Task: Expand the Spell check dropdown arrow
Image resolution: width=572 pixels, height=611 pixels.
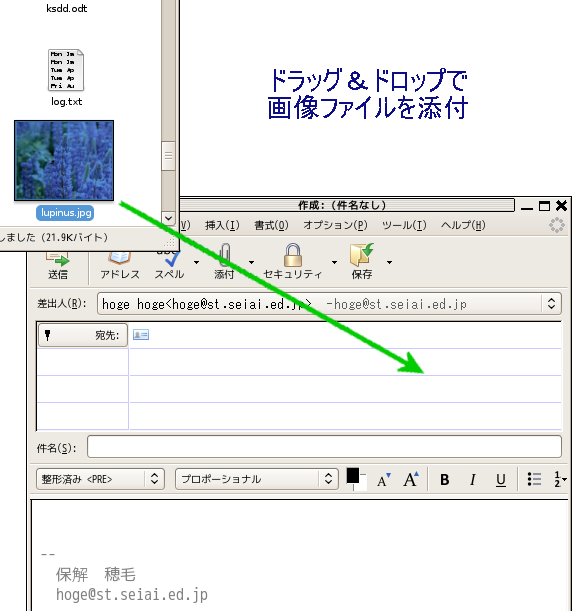Action: click(197, 262)
